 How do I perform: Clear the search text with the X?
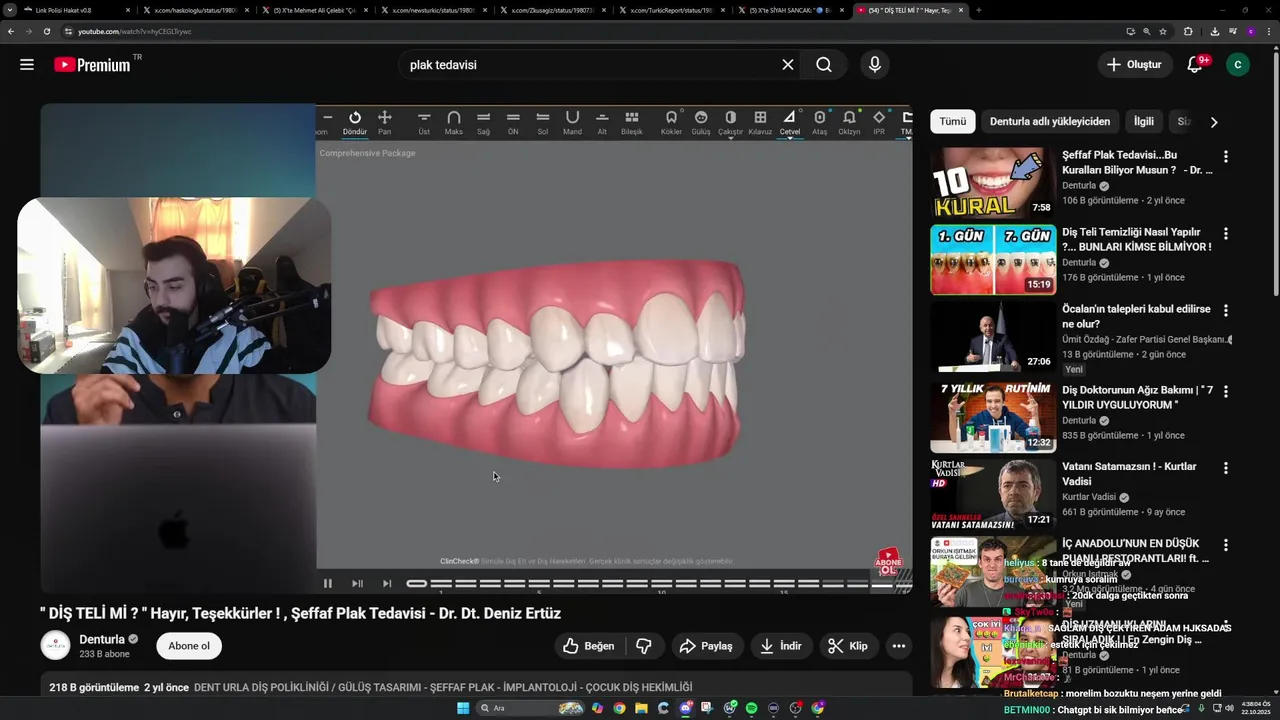[788, 65]
